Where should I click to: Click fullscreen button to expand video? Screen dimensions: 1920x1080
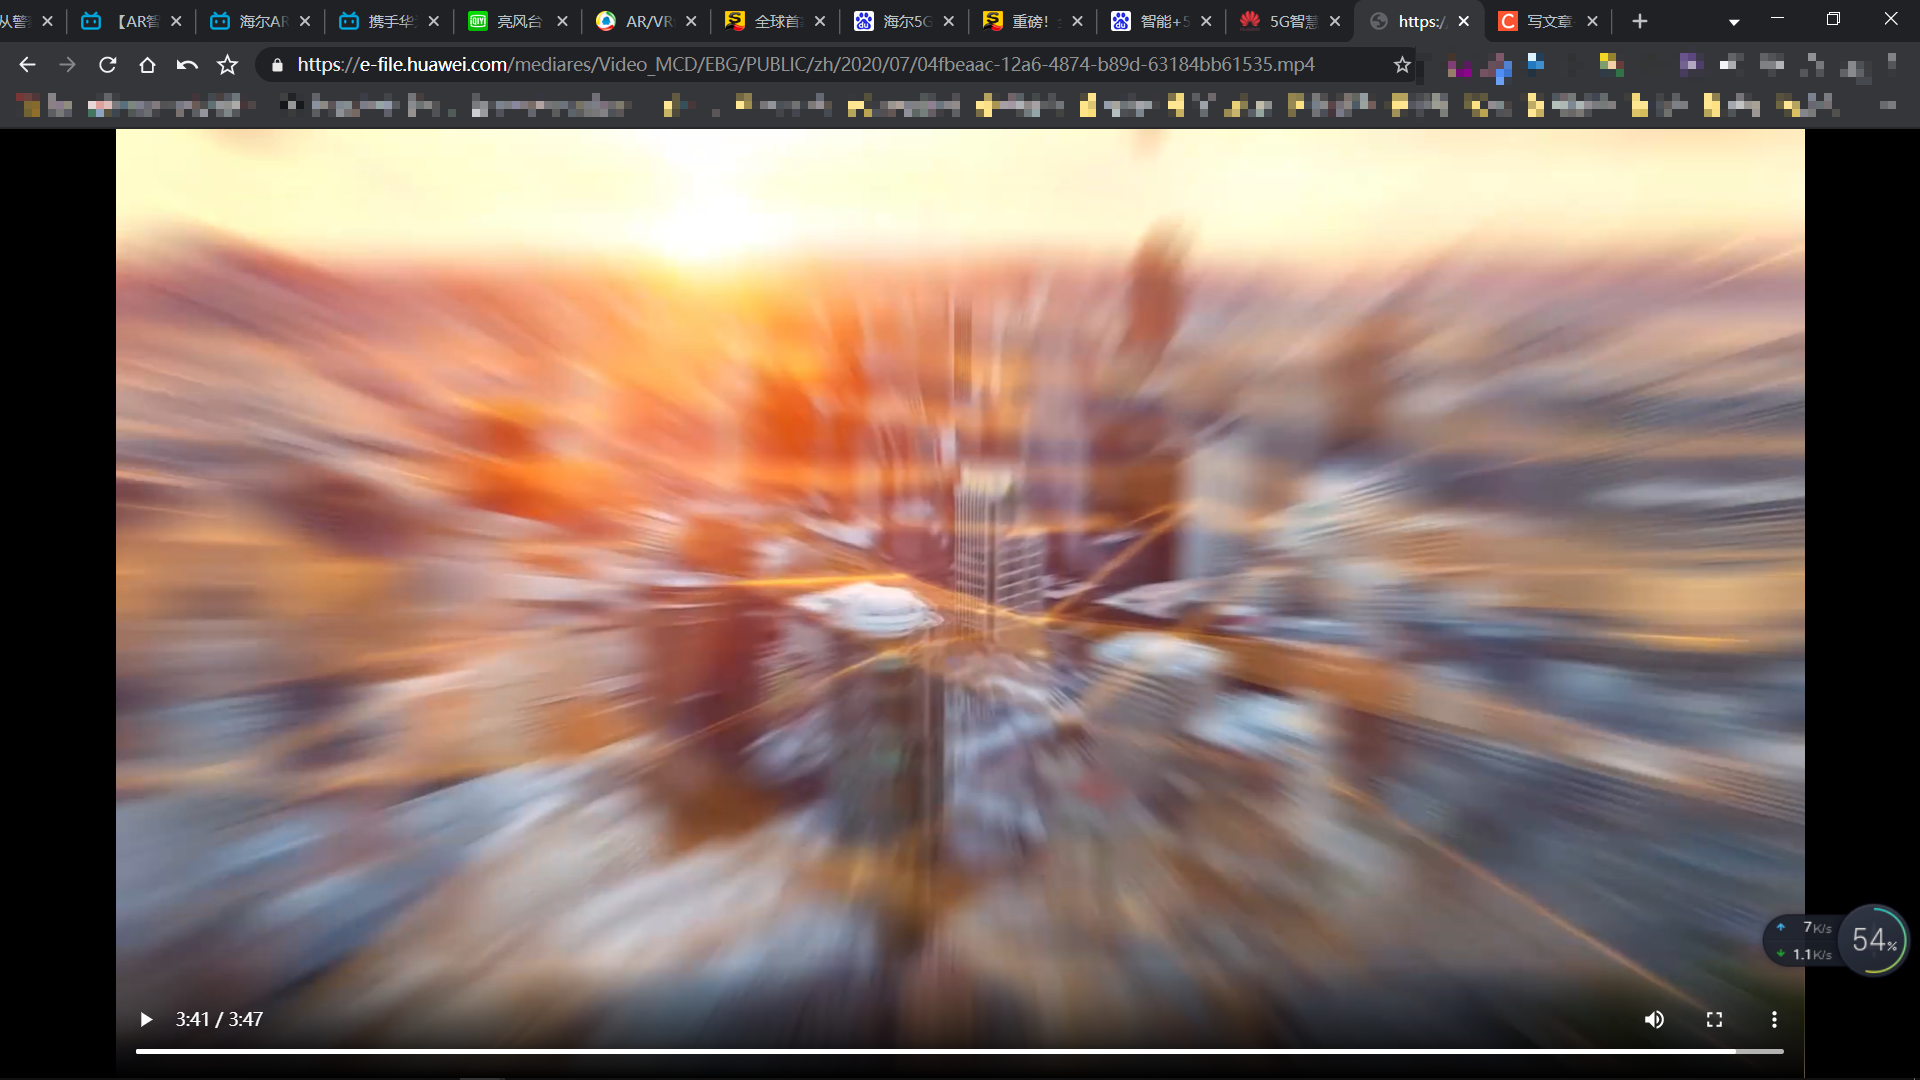tap(1714, 1019)
